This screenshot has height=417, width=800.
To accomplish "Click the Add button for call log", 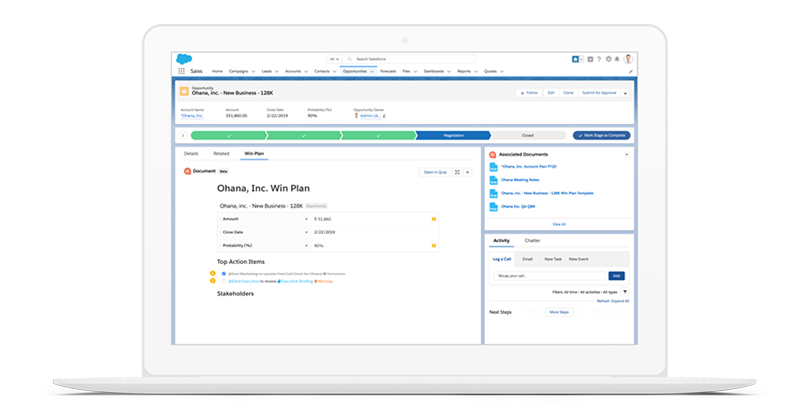I will (x=616, y=276).
